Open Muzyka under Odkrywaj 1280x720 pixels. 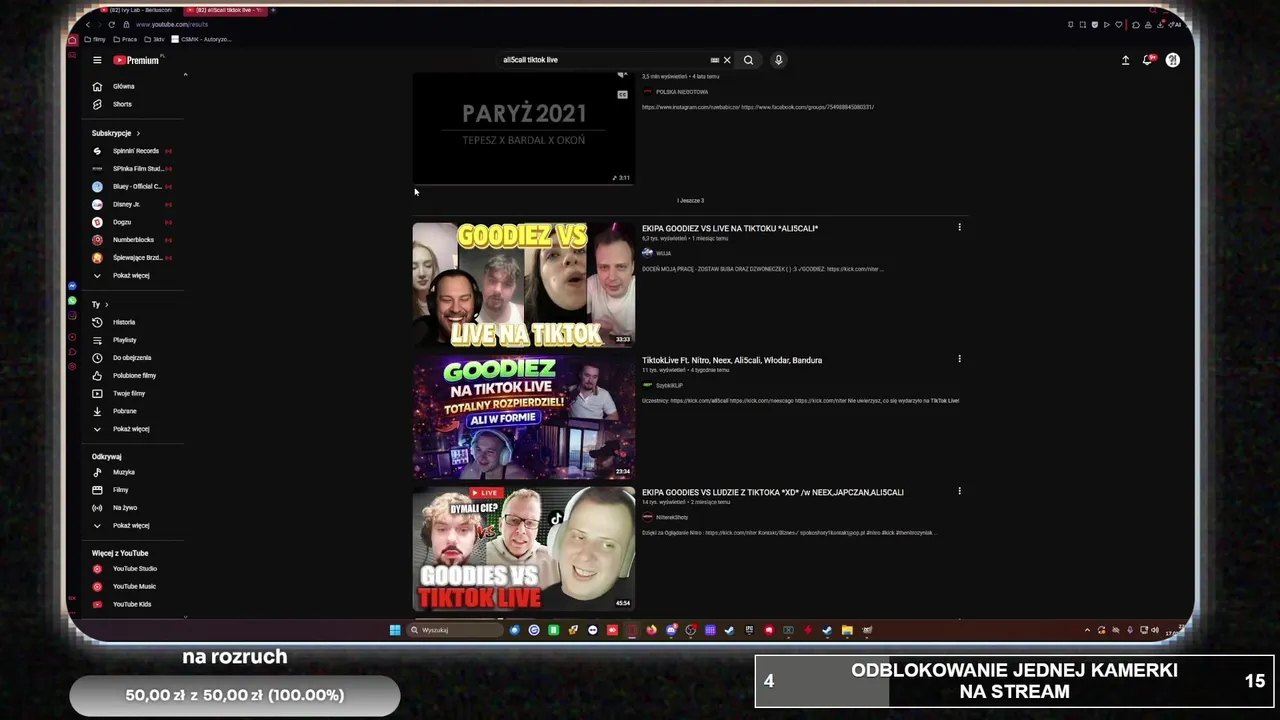click(x=124, y=472)
